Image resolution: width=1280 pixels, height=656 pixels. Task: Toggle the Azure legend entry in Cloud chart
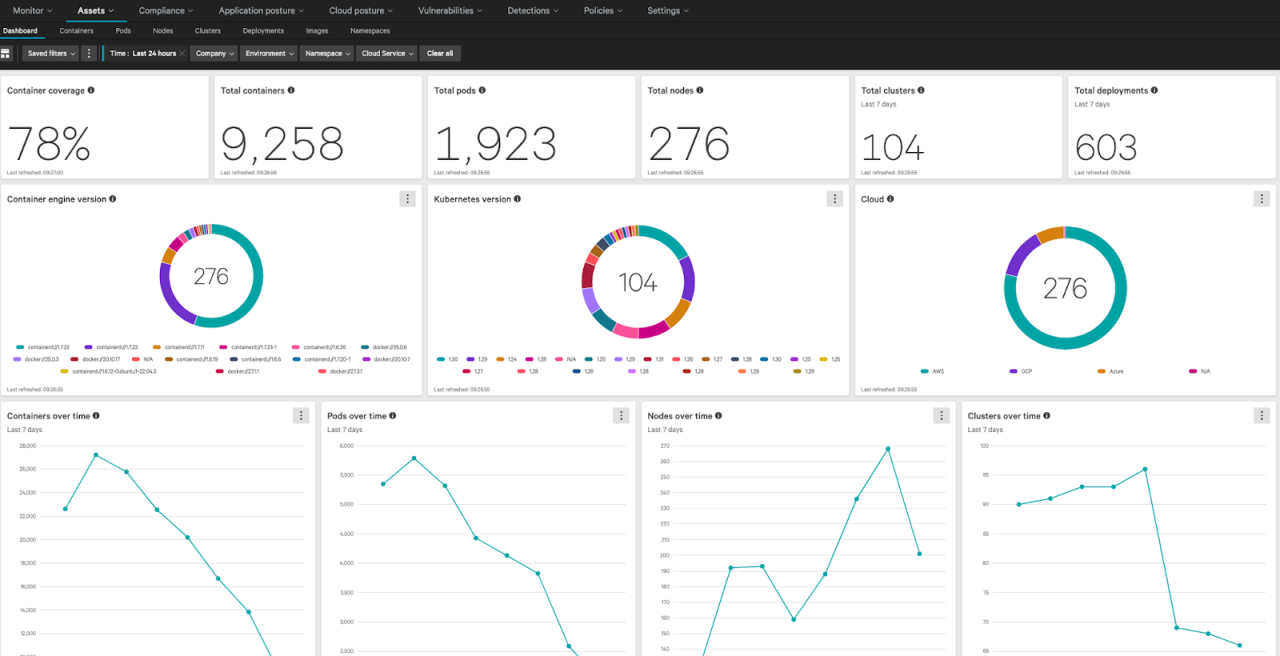point(1110,371)
